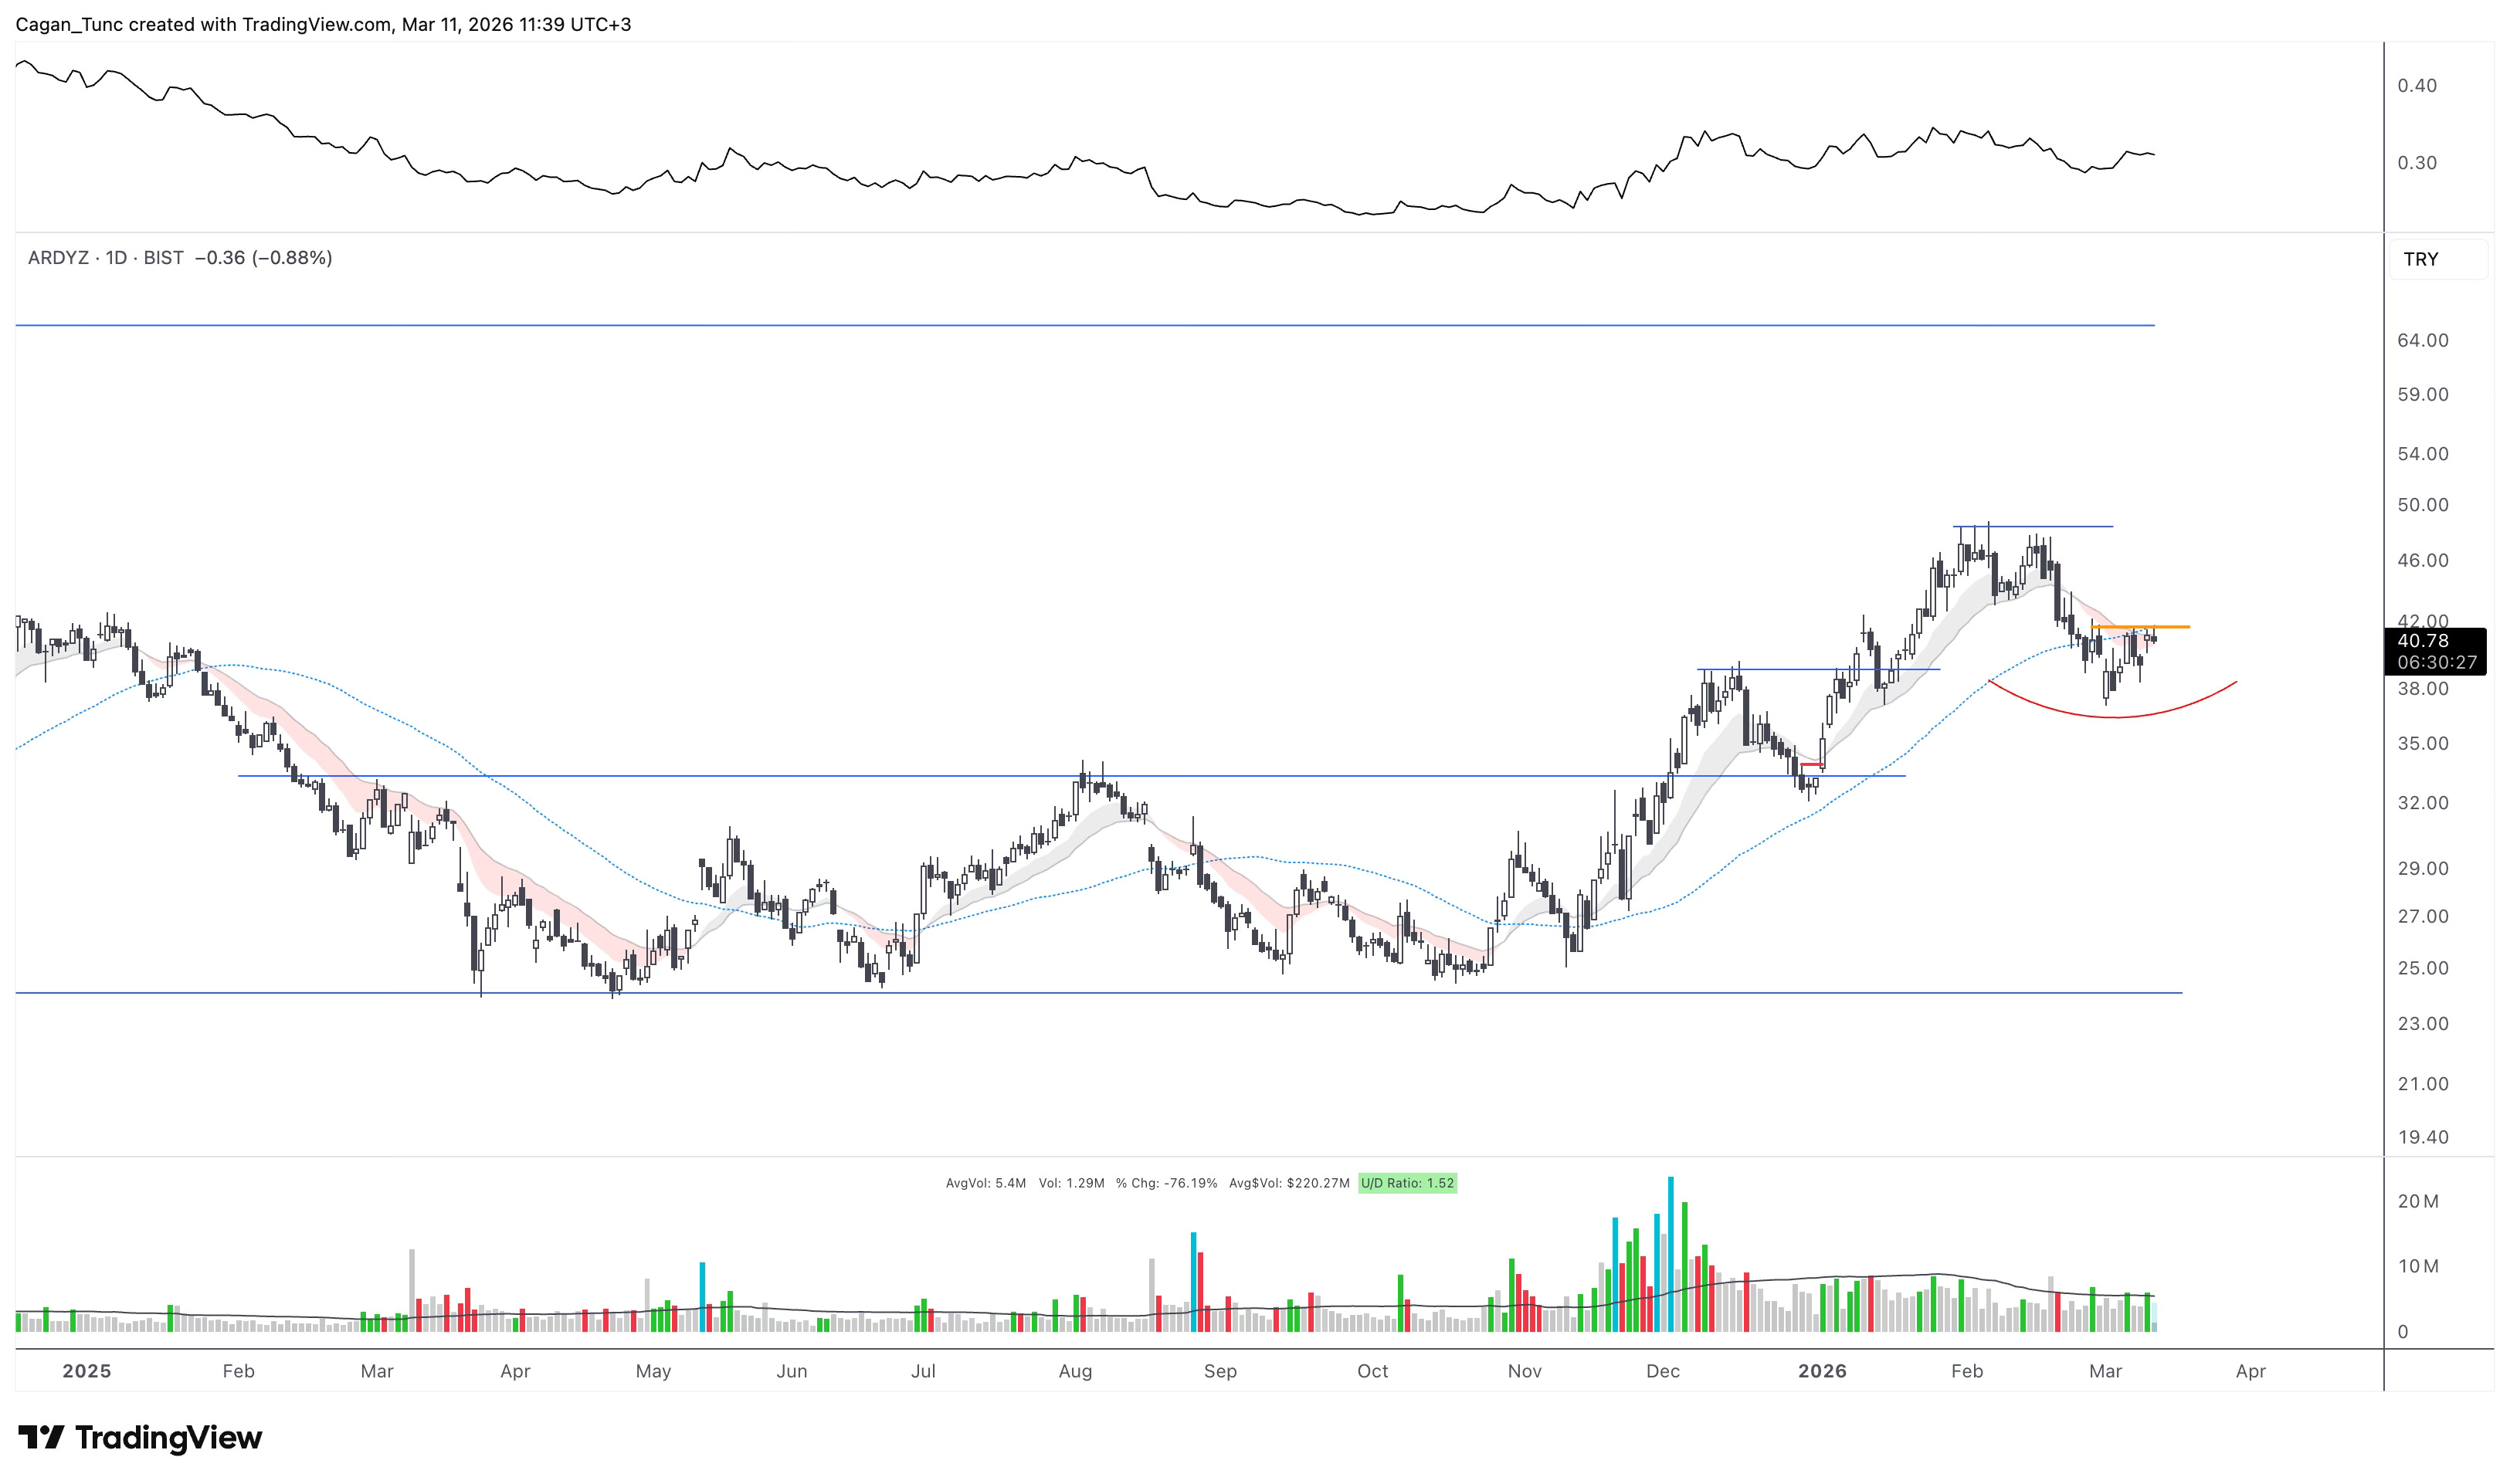Screen dimensions: 2510x1484
Task: Click the 20M label on volume scale
Action: coord(2417,1201)
